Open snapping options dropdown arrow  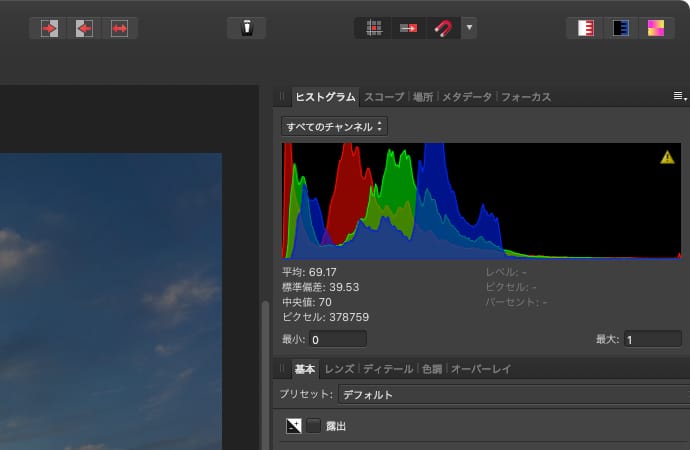[x=469, y=28]
